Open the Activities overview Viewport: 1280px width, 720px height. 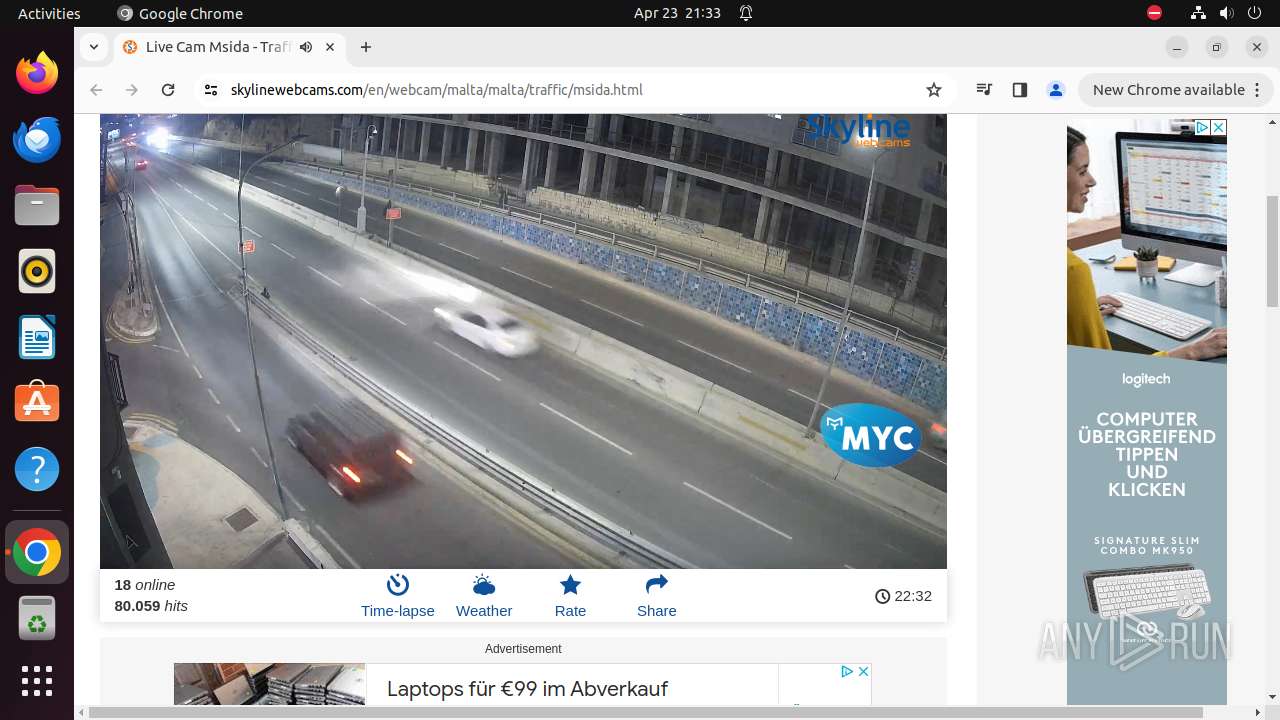[49, 13]
